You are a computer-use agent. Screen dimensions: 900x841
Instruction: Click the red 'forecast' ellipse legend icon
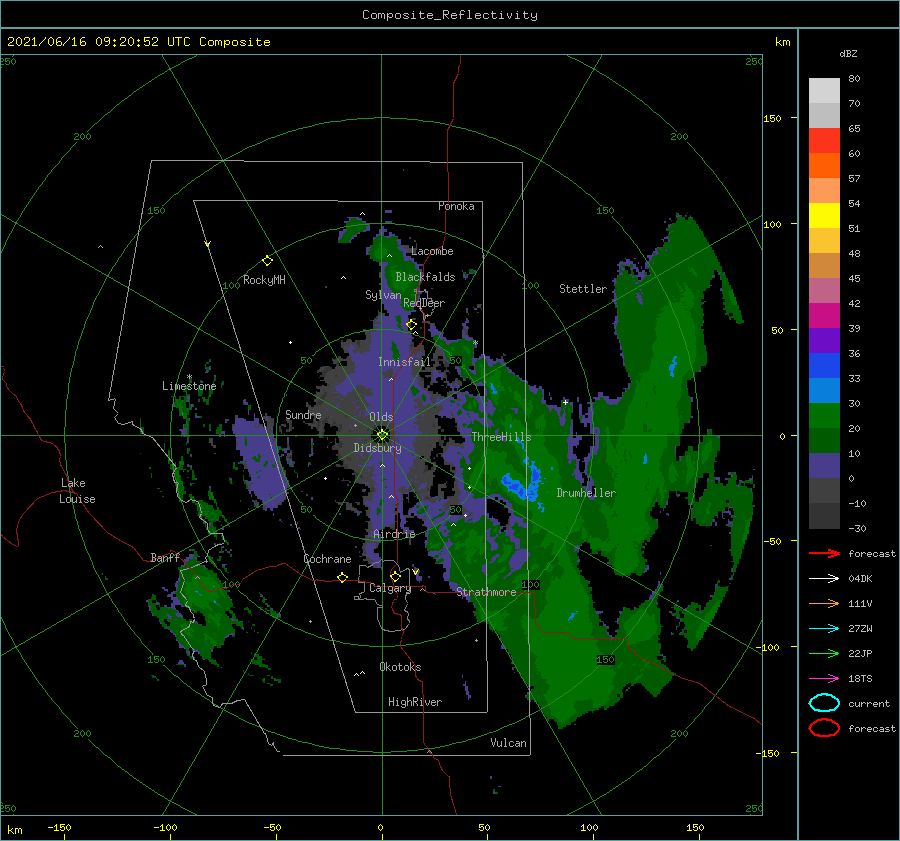(824, 728)
